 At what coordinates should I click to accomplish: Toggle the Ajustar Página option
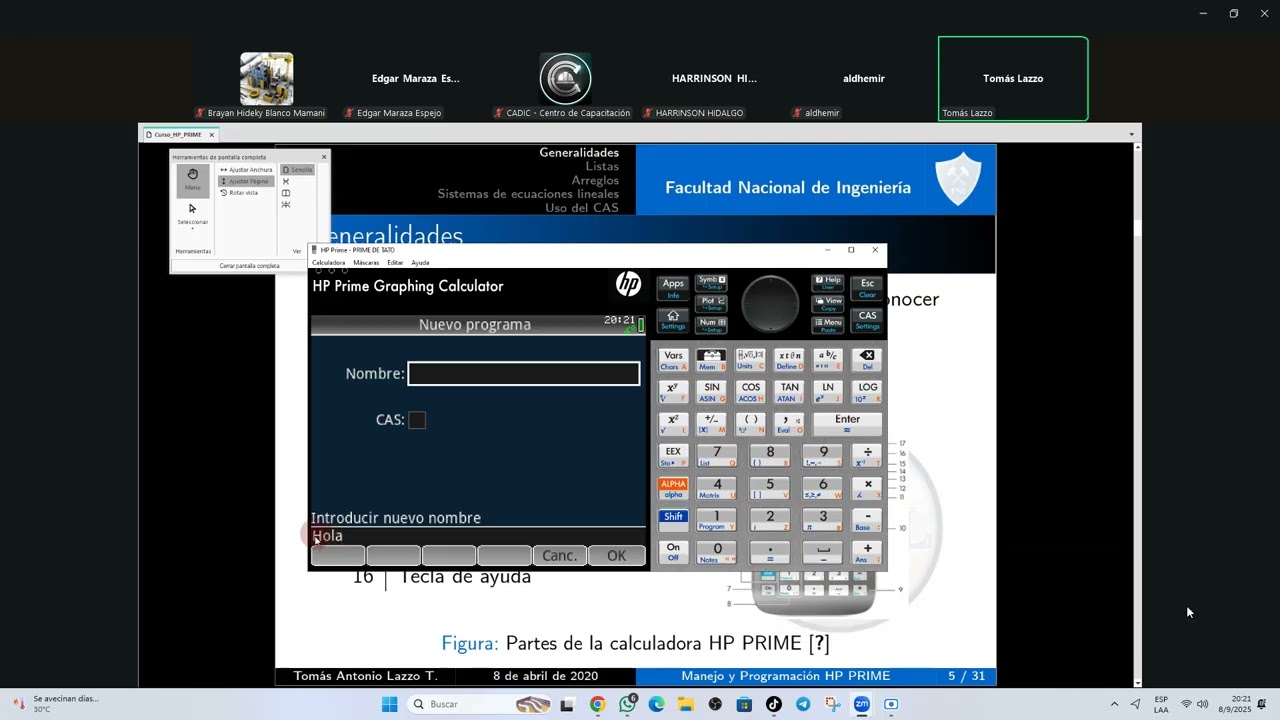246,181
